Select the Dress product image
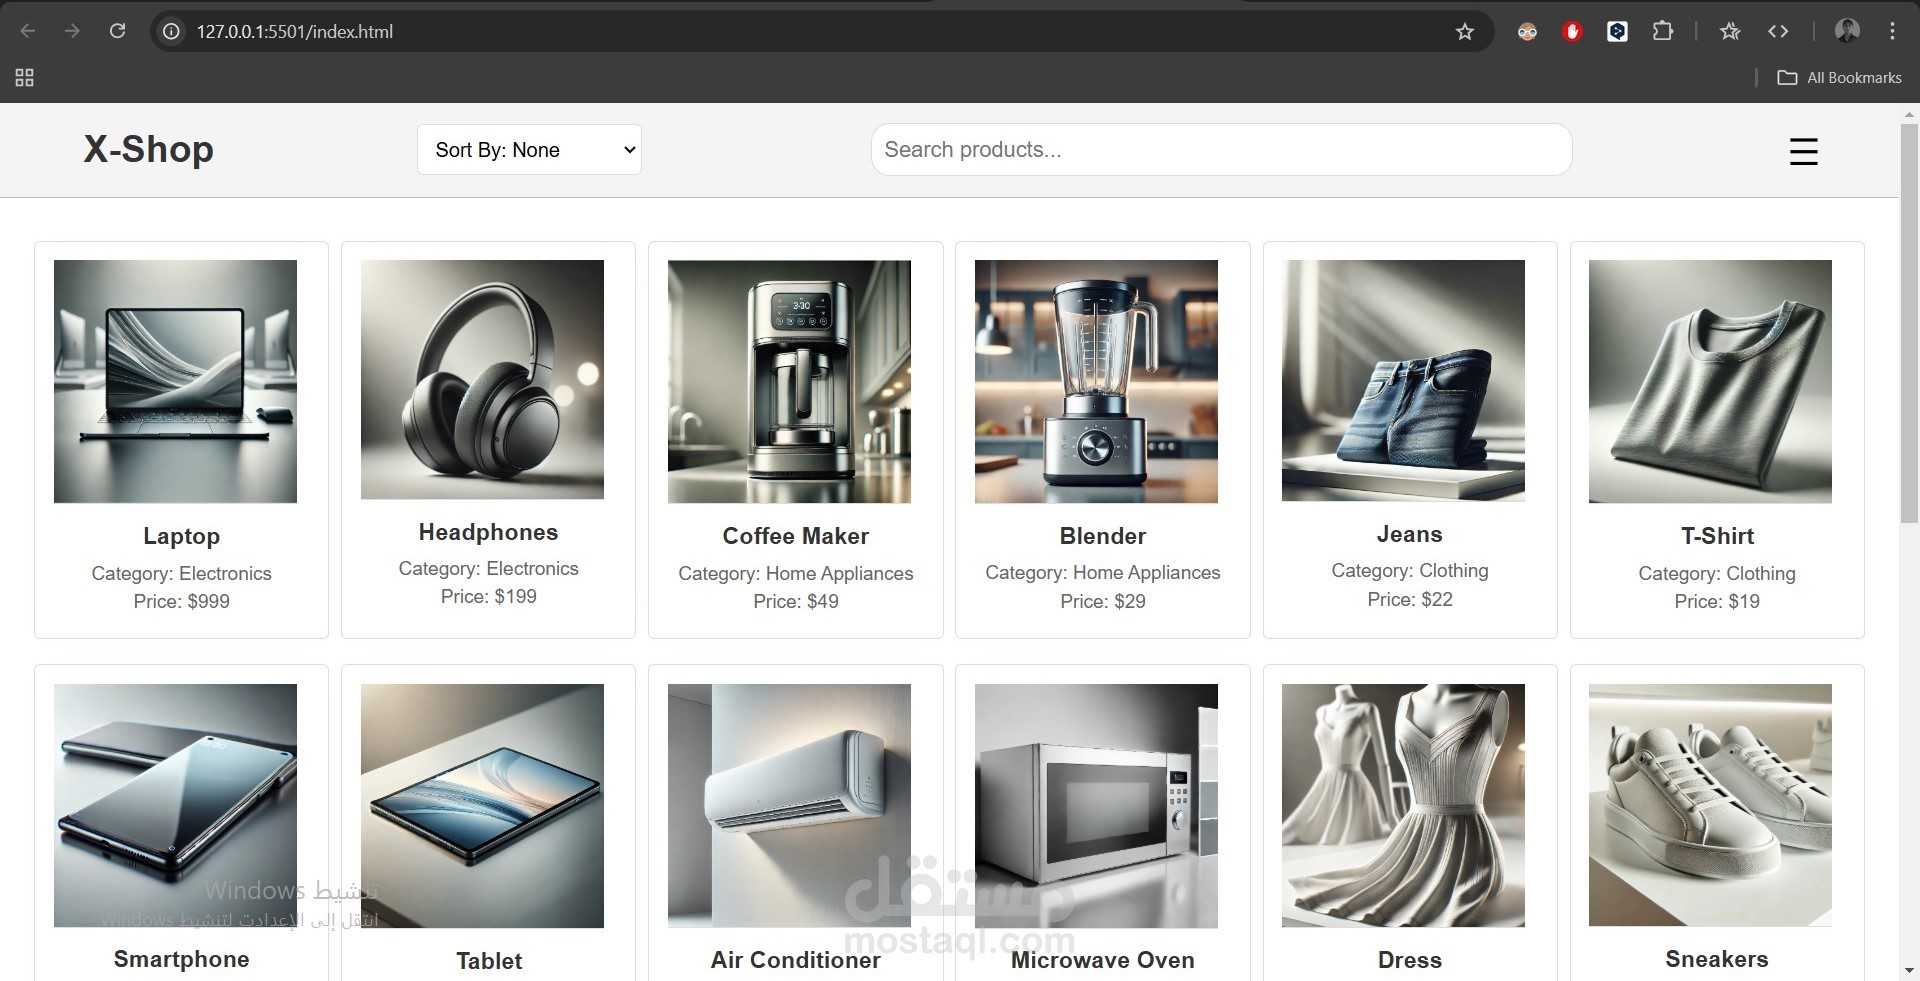This screenshot has width=1920, height=981. [x=1403, y=806]
